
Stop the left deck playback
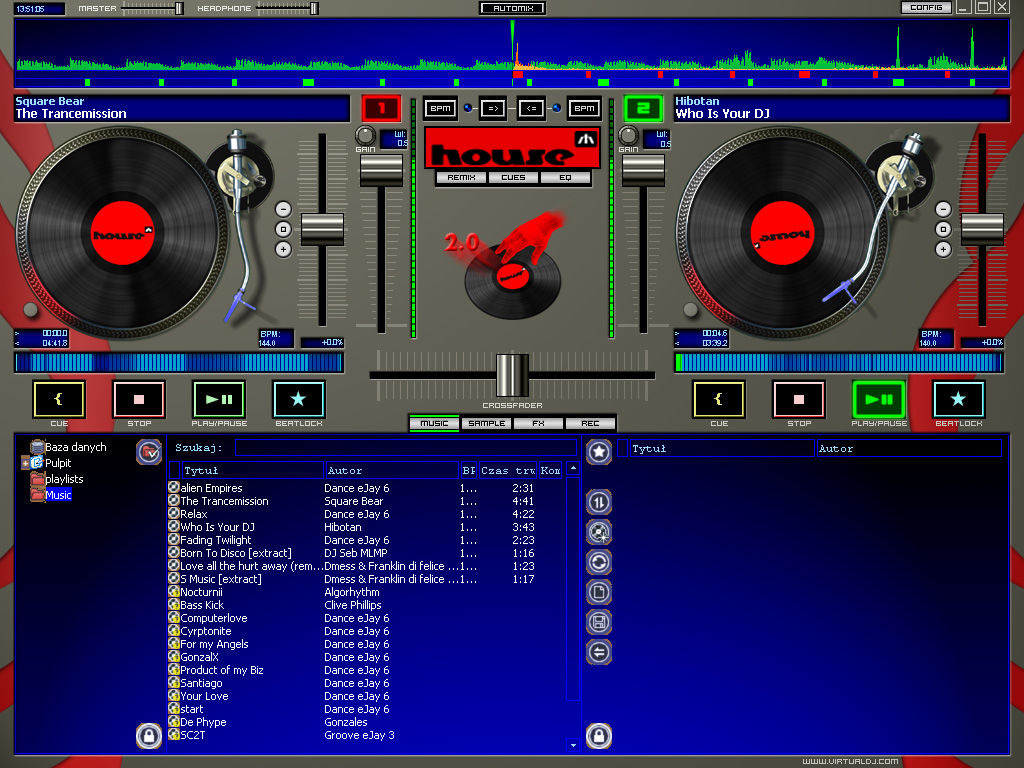138,399
